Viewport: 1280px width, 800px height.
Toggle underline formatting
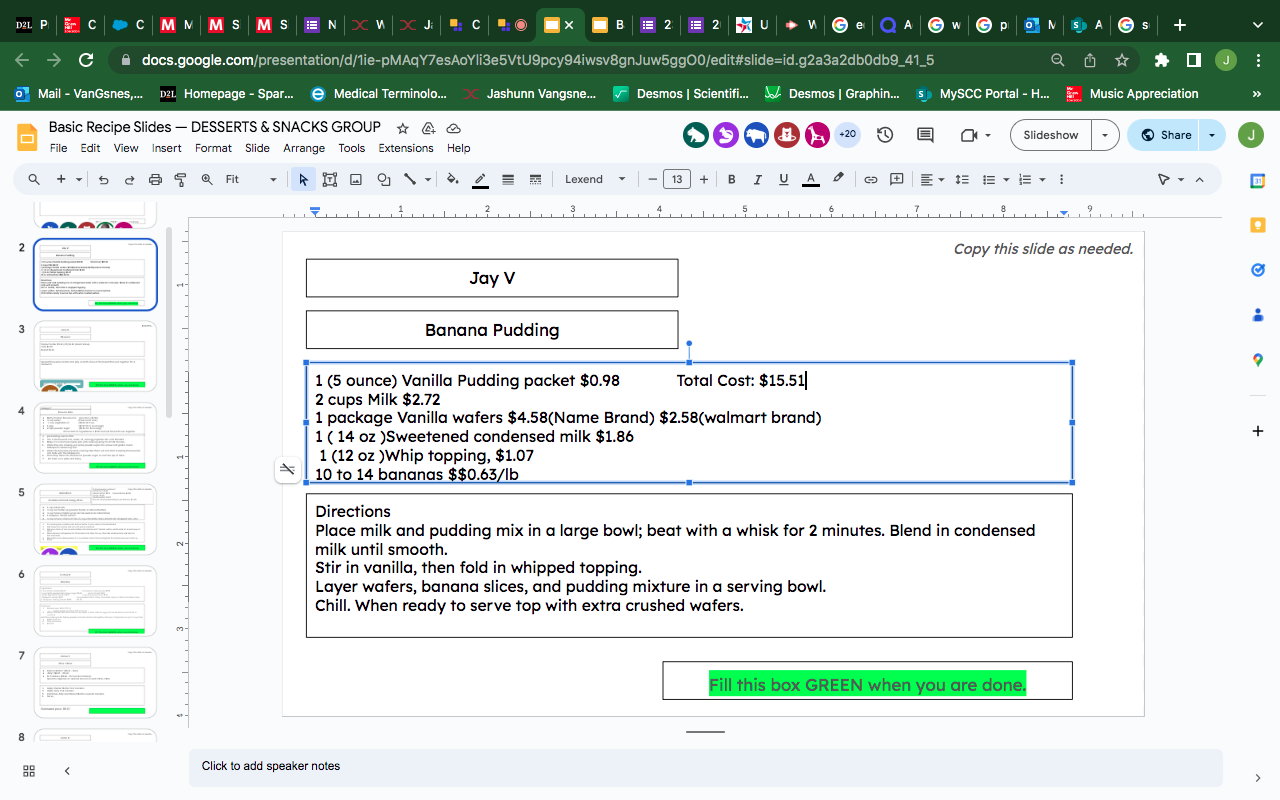click(x=783, y=179)
